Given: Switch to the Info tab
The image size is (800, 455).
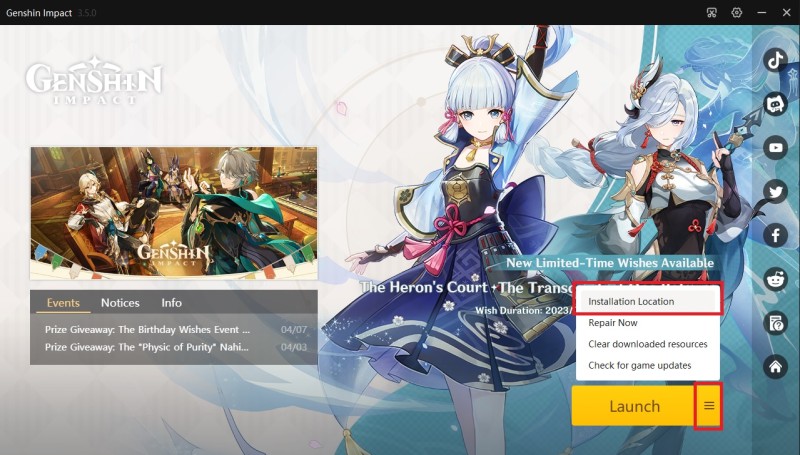Looking at the screenshot, I should 172,303.
